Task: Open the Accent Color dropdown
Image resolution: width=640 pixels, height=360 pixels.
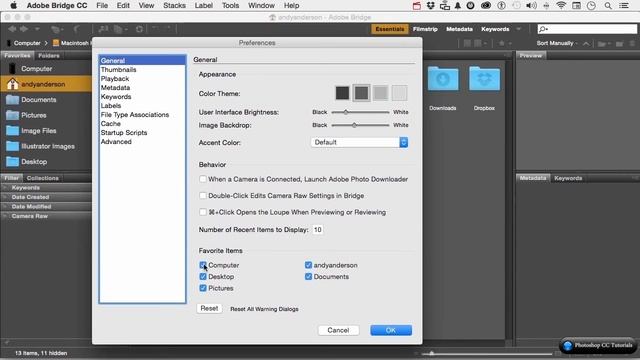Action: [x=359, y=142]
